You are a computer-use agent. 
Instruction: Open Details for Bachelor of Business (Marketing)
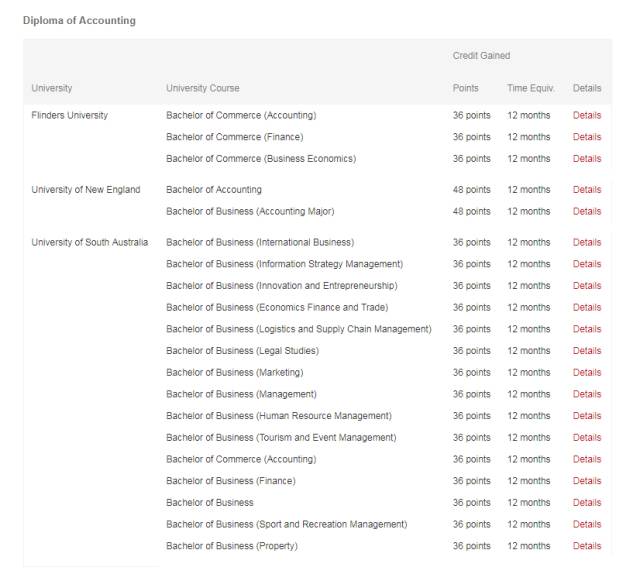(x=587, y=372)
